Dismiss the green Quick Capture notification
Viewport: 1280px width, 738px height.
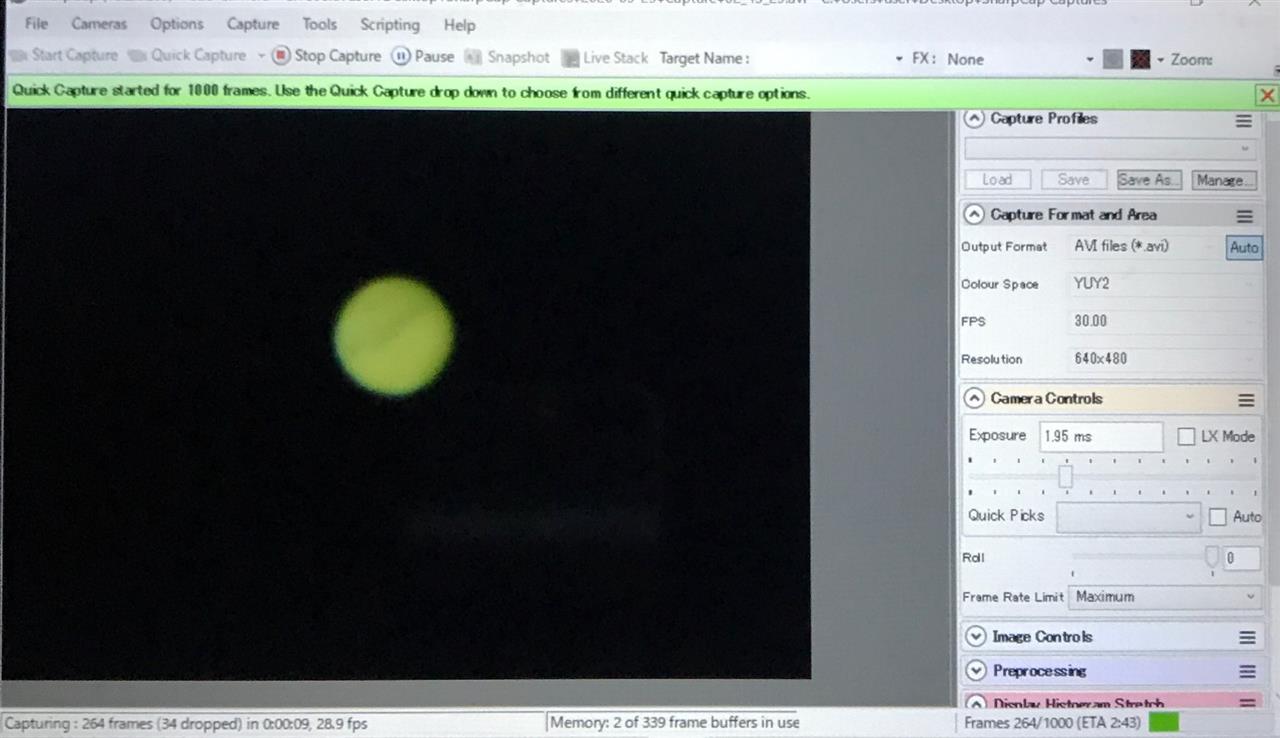point(1267,95)
